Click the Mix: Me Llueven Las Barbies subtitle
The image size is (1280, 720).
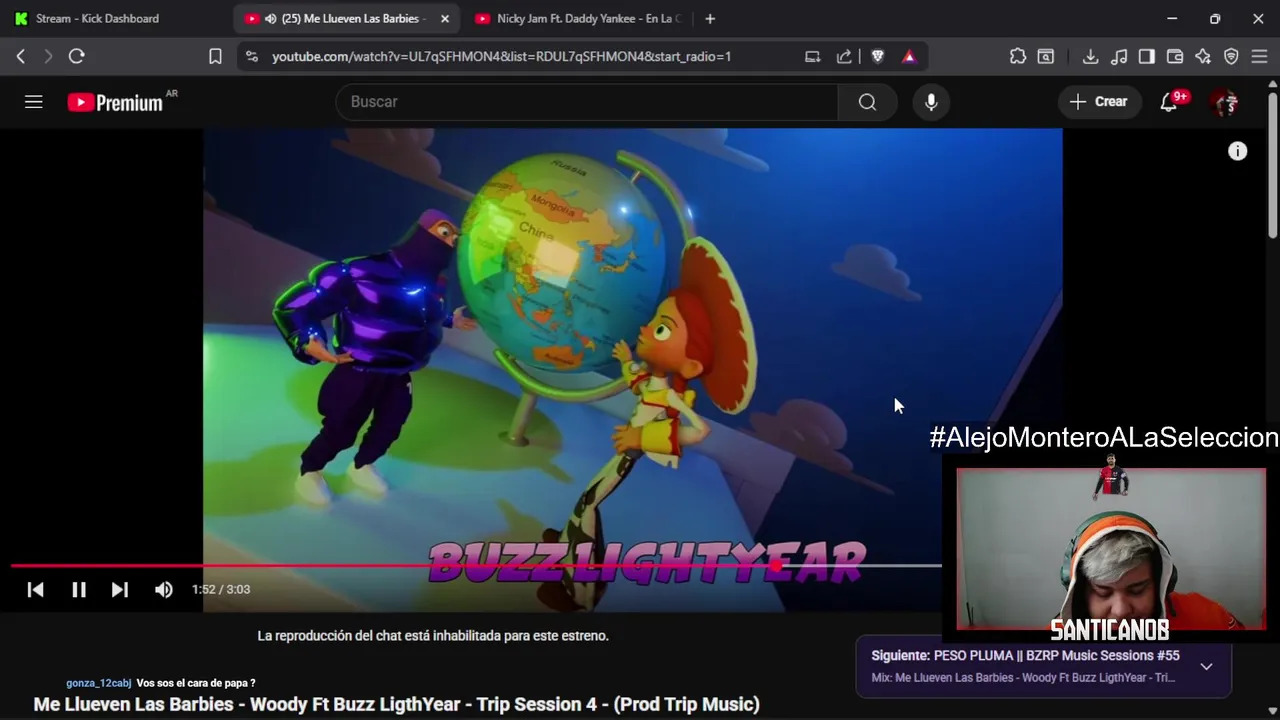coord(1023,678)
